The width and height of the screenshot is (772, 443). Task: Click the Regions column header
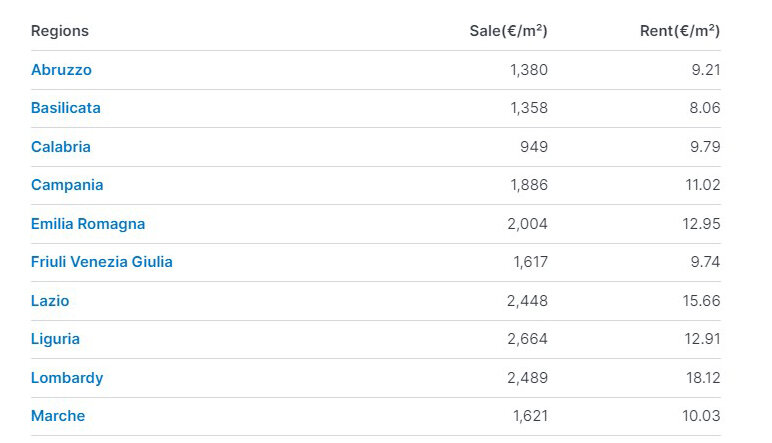point(60,31)
